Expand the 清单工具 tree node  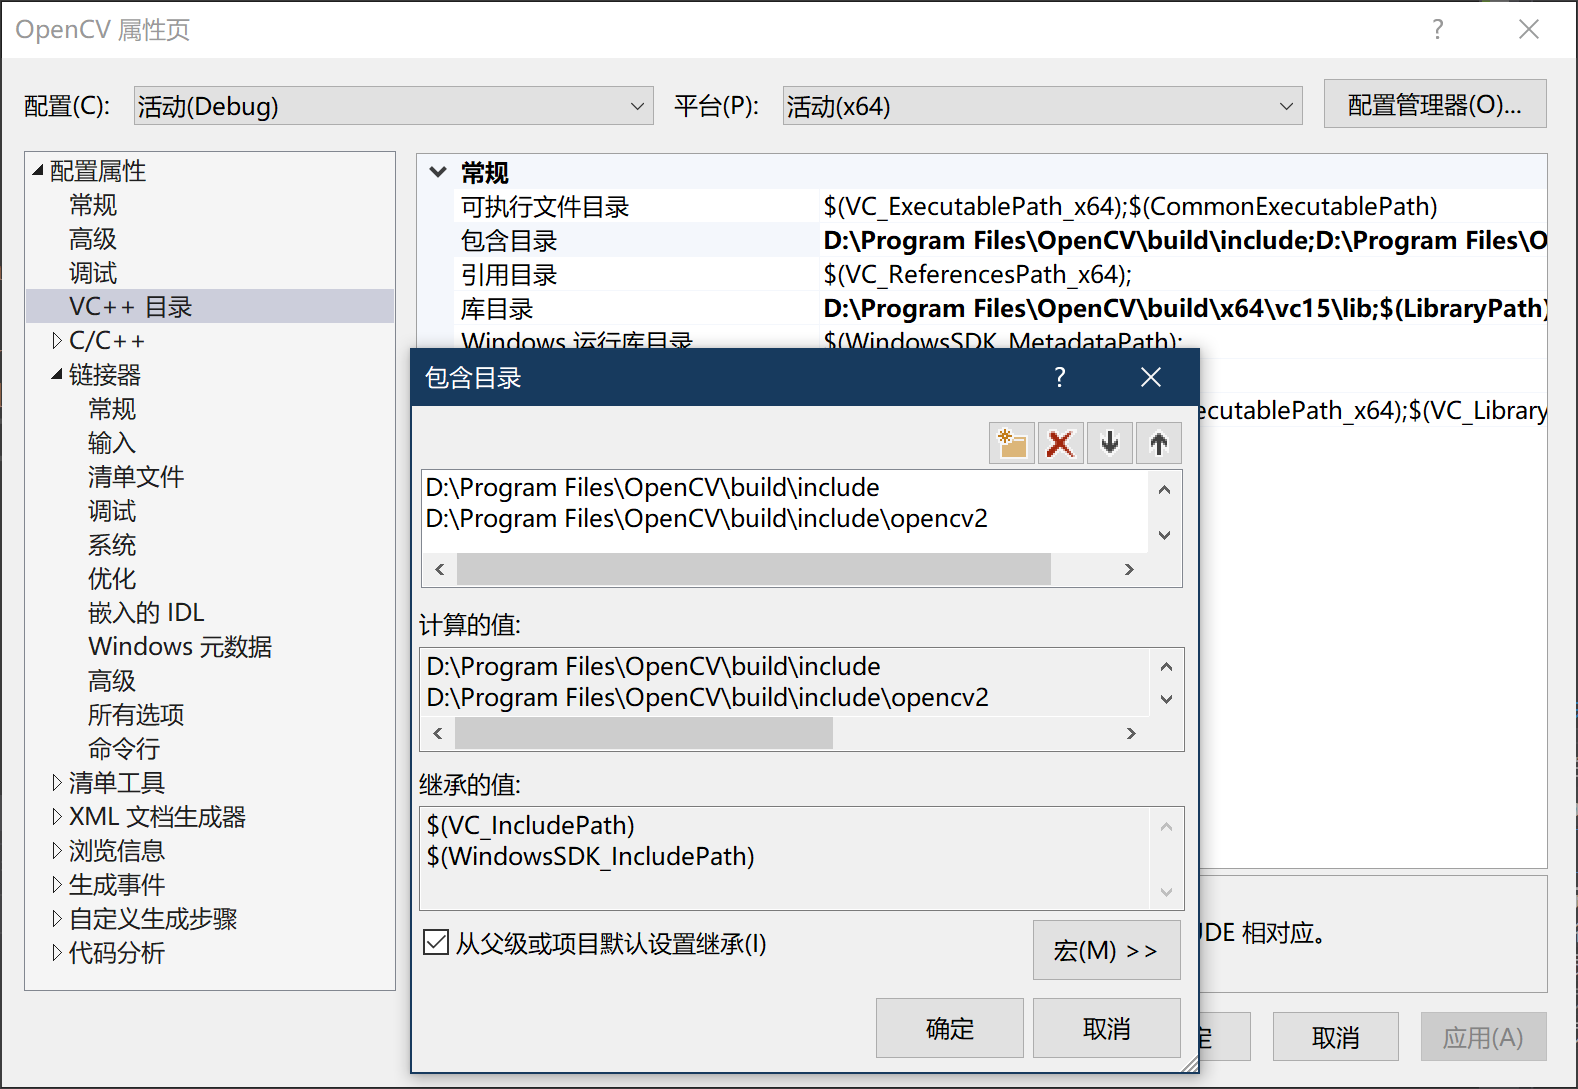tap(57, 783)
